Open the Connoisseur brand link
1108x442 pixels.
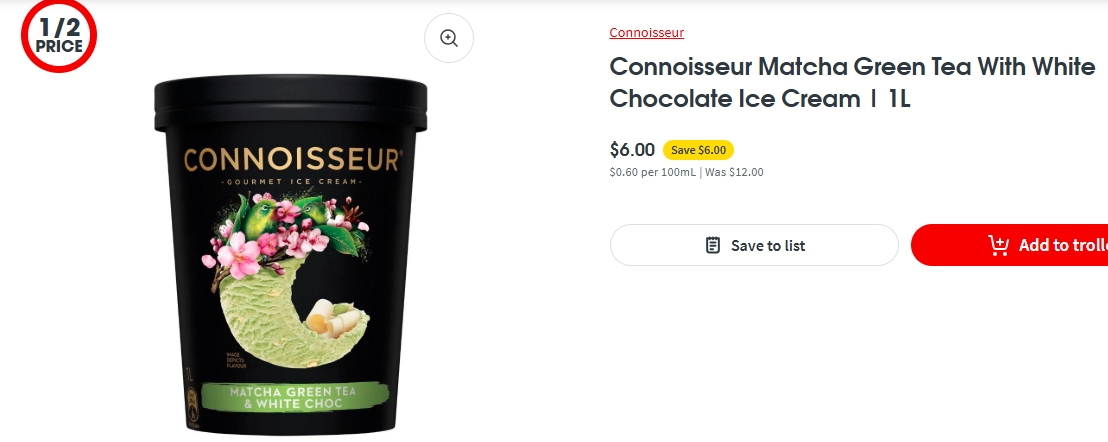(647, 32)
